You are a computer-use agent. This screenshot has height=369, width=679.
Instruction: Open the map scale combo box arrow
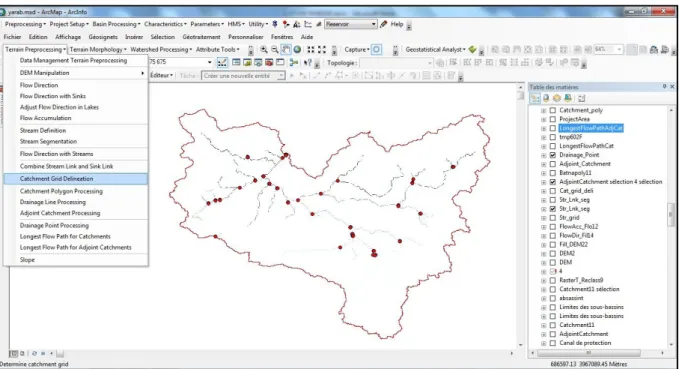pos(210,62)
